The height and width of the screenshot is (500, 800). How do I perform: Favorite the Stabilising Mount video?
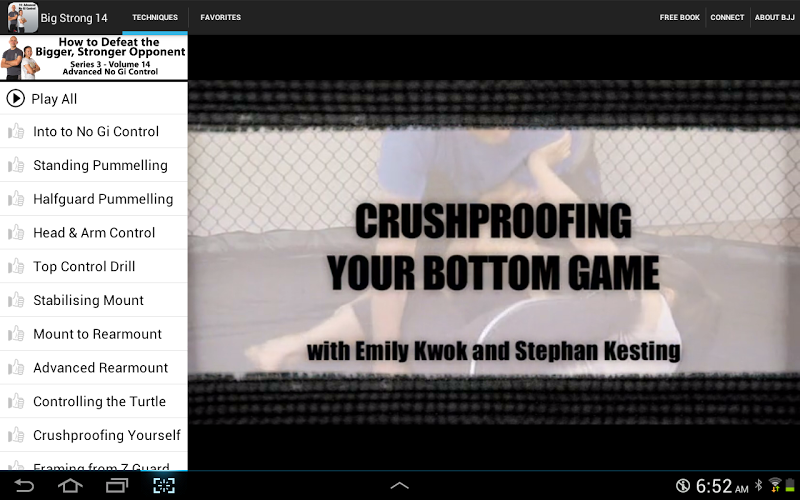pyautogui.click(x=16, y=300)
